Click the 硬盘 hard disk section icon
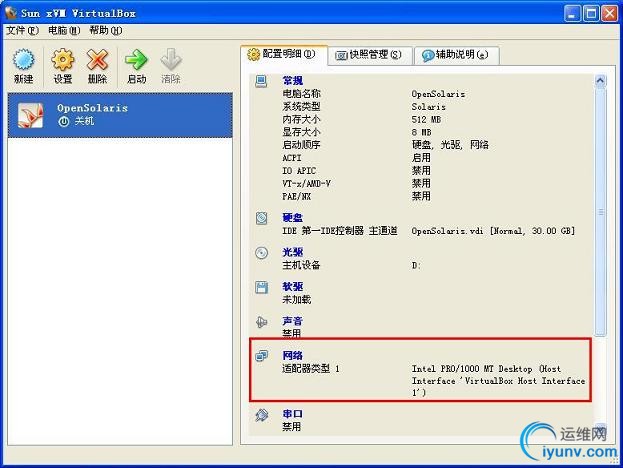 coord(261,218)
